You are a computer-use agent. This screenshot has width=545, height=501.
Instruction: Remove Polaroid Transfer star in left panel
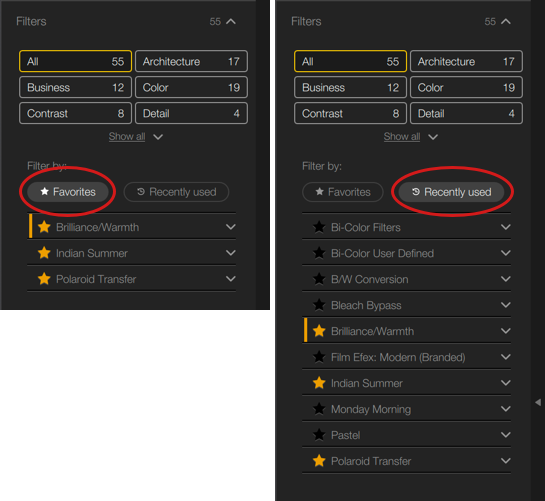(44, 279)
